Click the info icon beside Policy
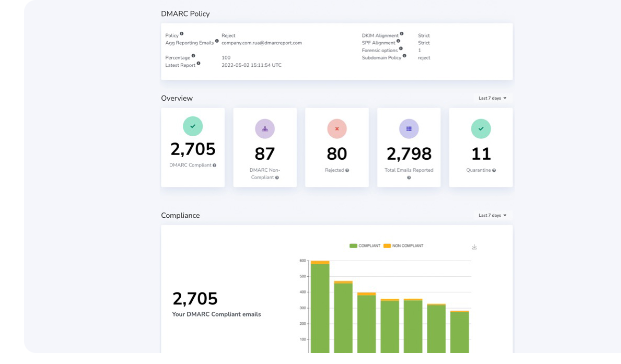This screenshot has width=621, height=364. (182, 34)
